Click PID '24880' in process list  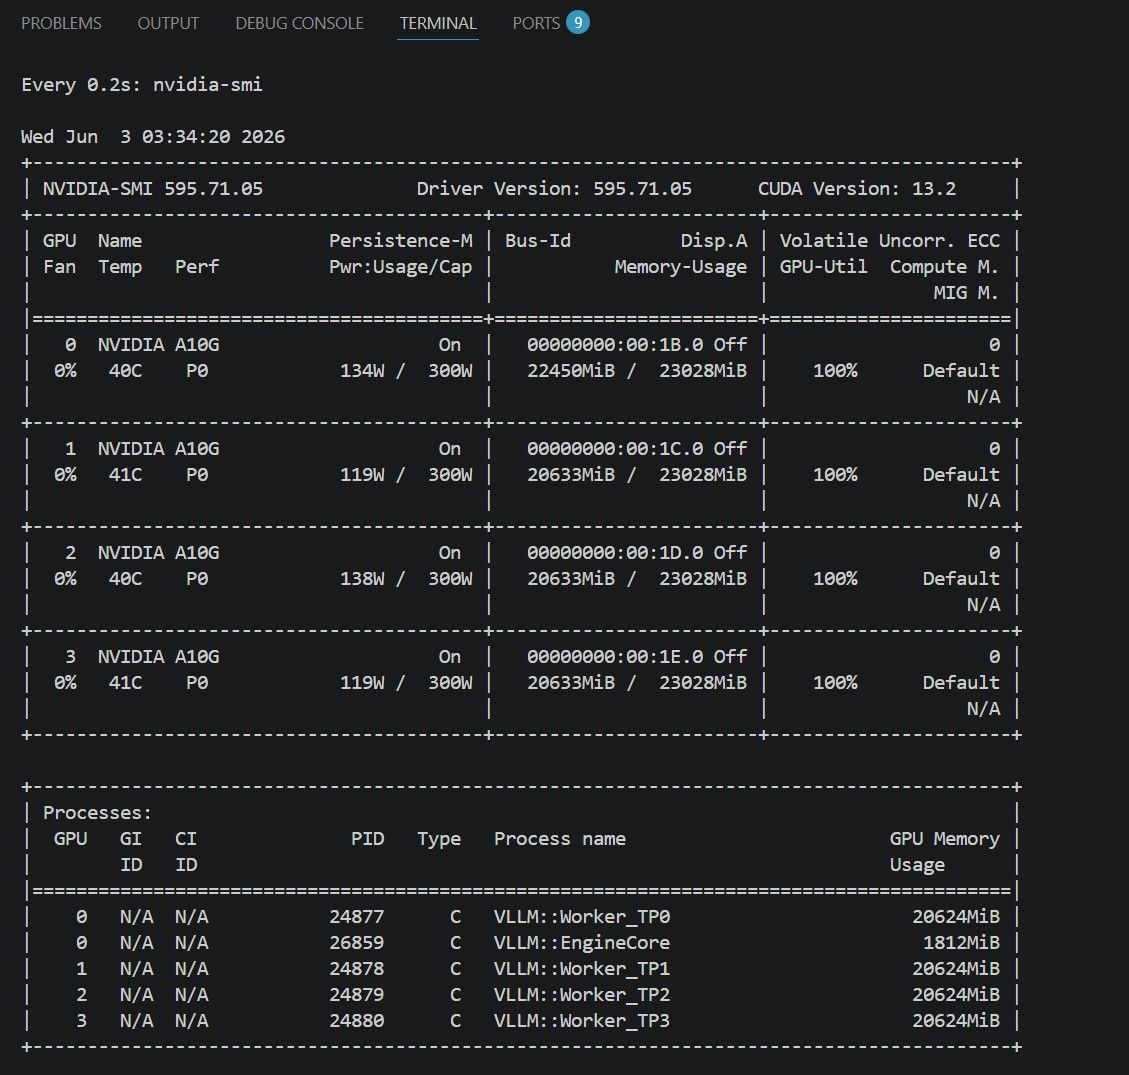(x=356, y=1020)
